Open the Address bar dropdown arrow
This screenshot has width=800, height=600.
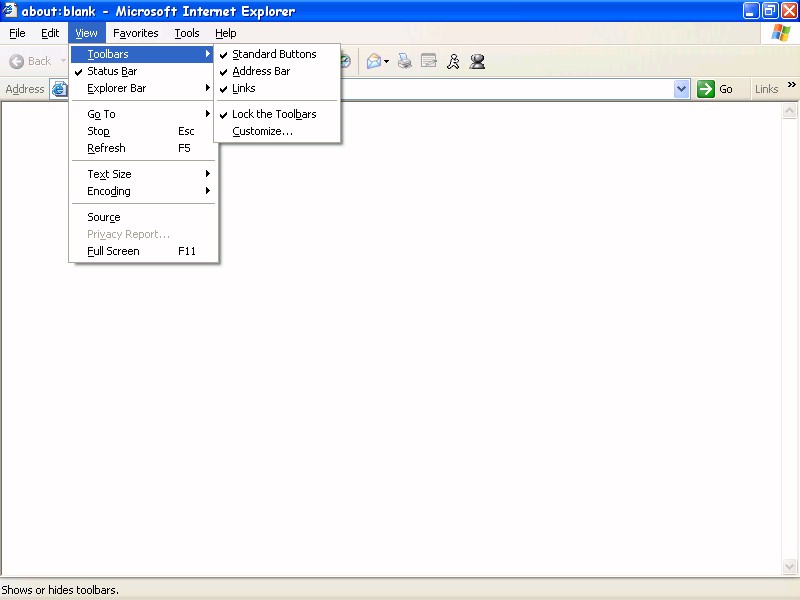tap(682, 89)
